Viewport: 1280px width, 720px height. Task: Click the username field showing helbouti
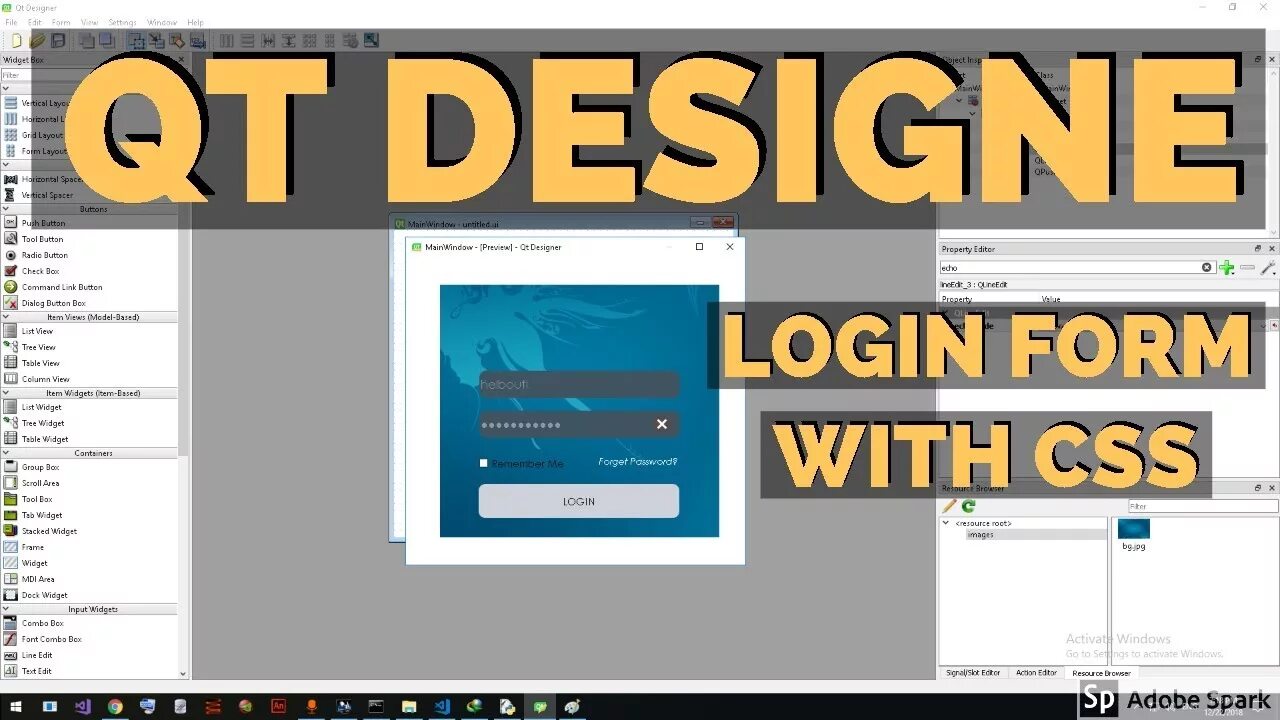point(579,384)
